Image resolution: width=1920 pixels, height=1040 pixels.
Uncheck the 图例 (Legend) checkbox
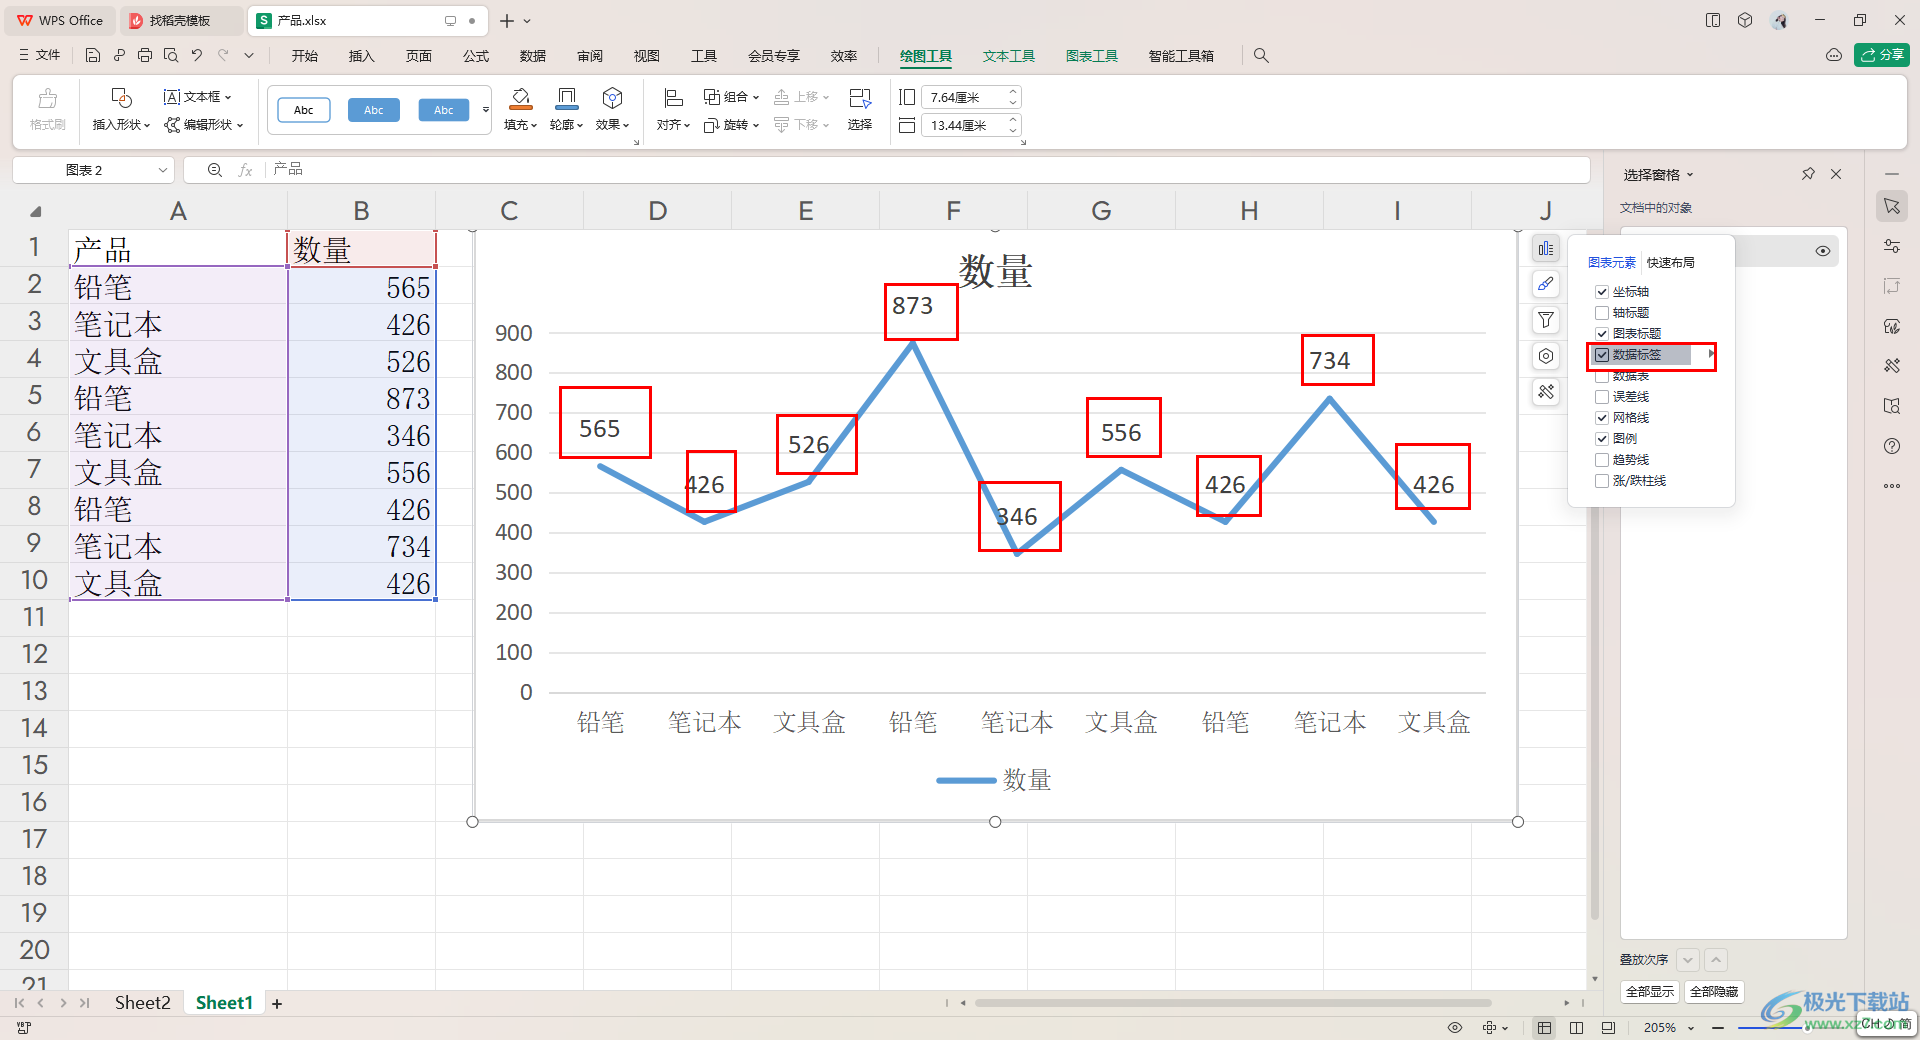pos(1602,439)
